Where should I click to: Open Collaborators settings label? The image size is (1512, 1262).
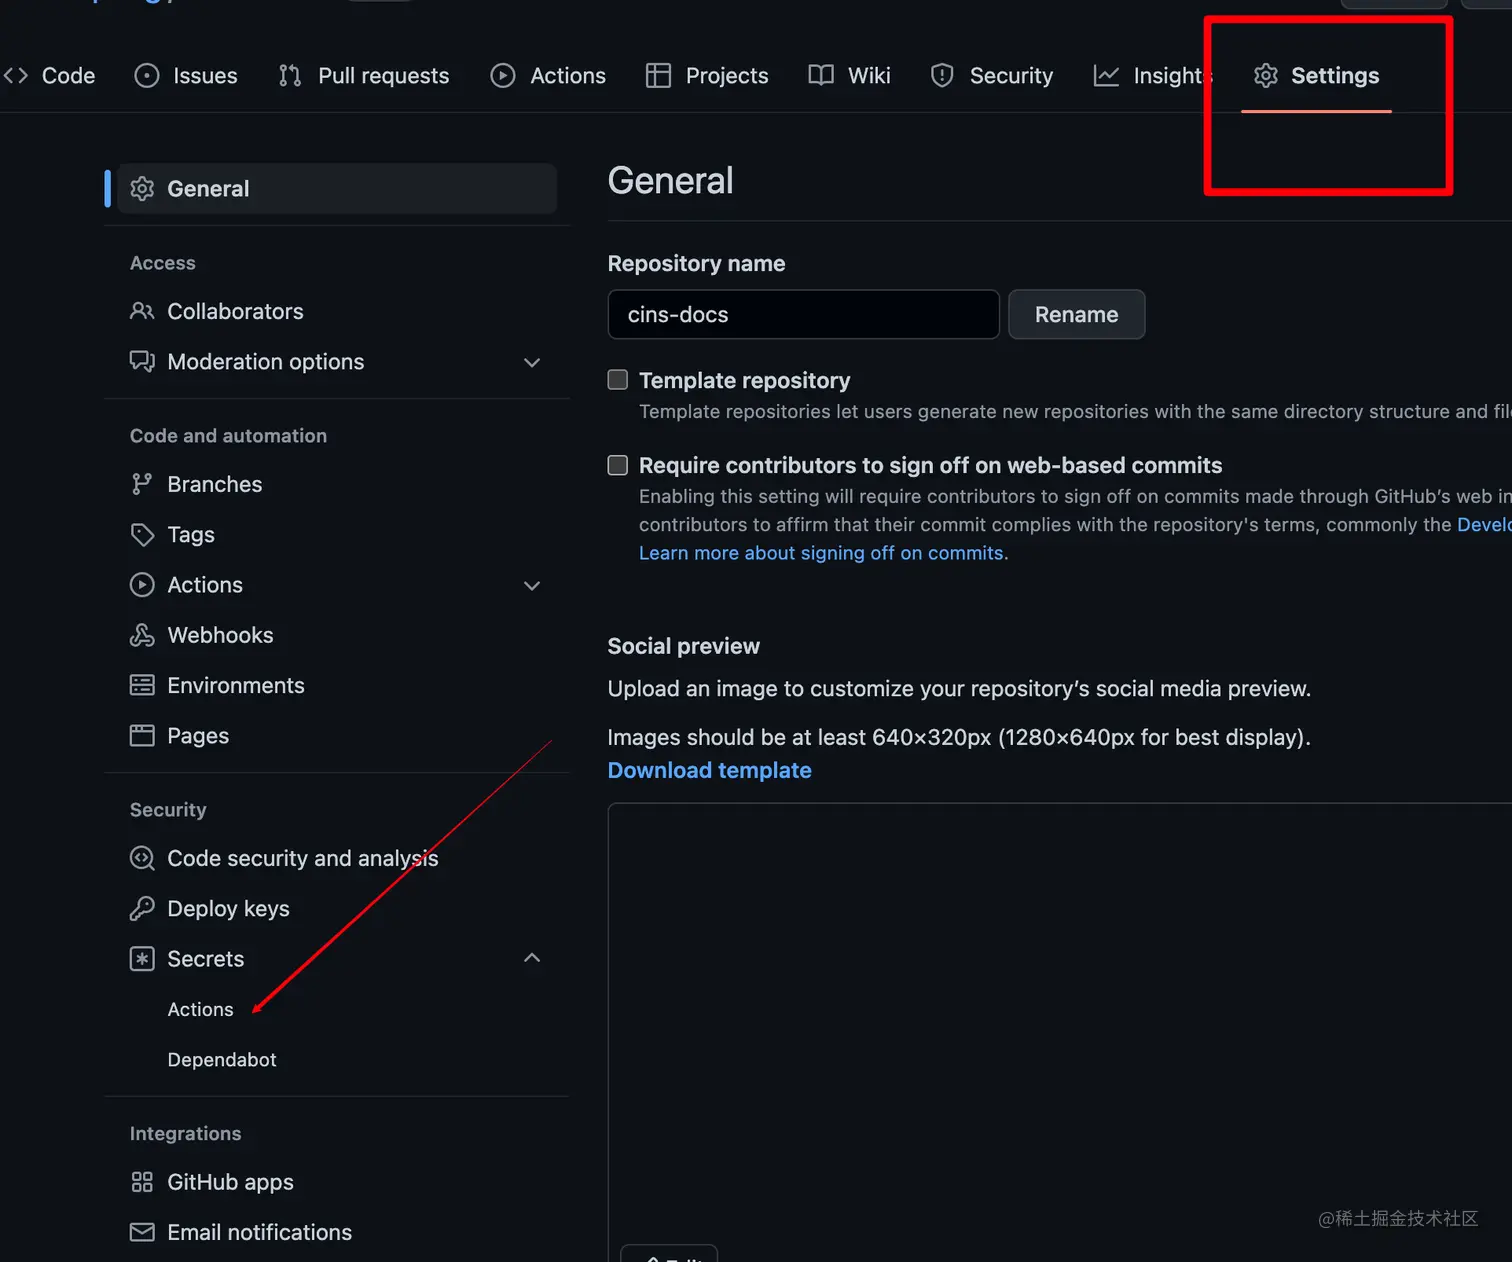coord(235,311)
